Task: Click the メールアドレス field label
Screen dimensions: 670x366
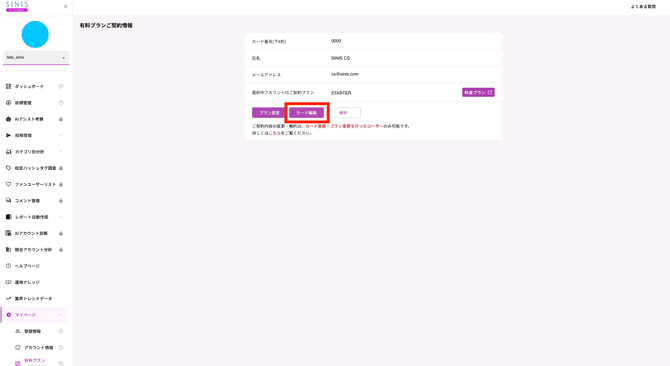Action: [266, 75]
